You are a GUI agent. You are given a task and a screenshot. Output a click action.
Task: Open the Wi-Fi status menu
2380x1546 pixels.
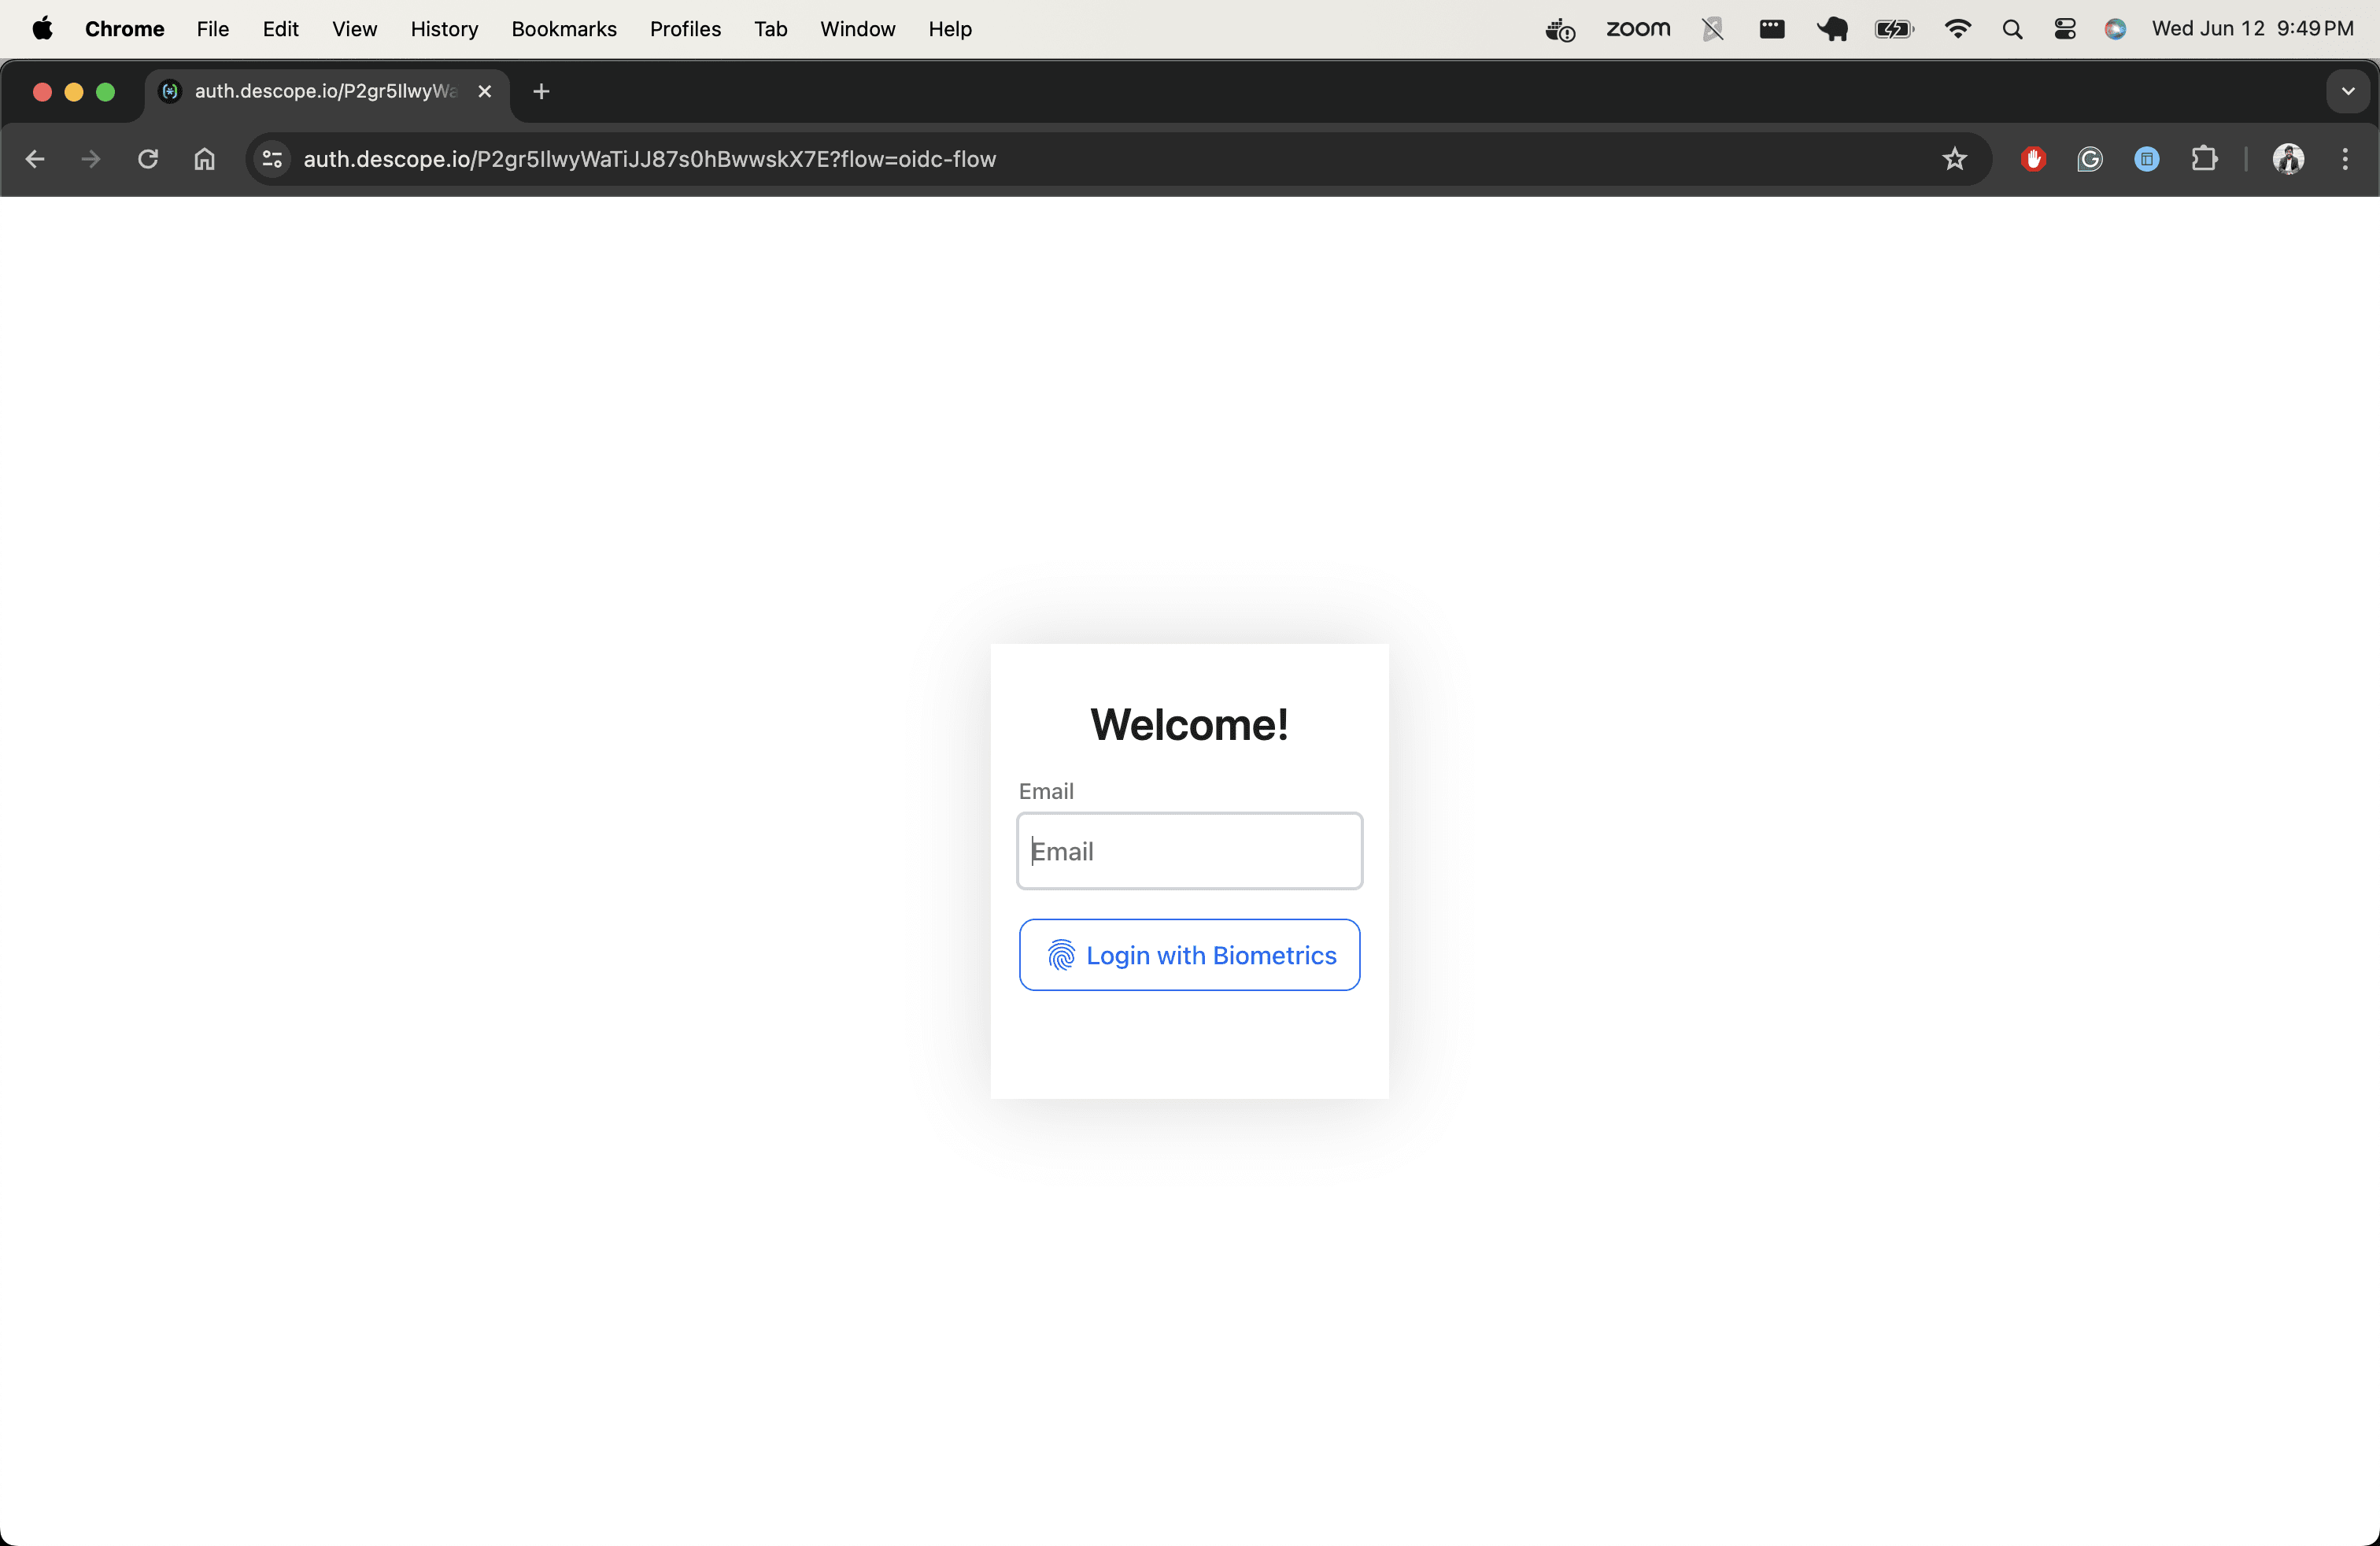tap(1958, 28)
